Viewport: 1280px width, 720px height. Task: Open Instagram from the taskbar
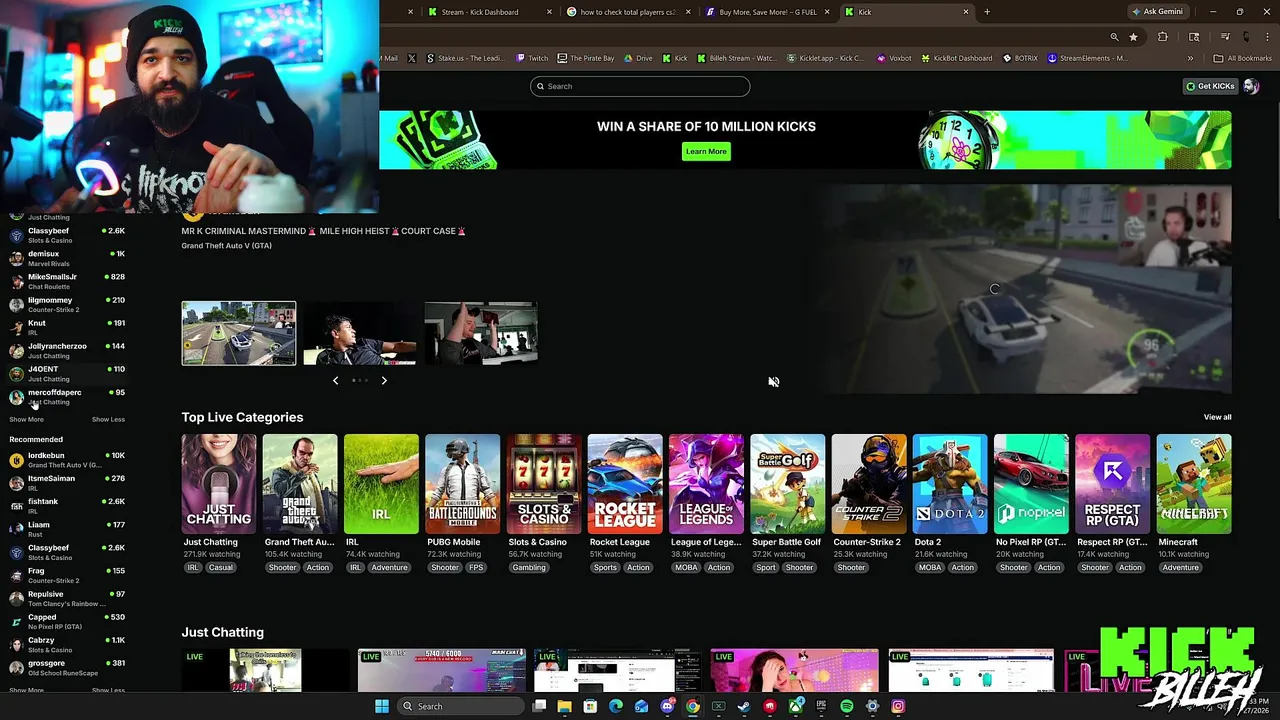pos(898,706)
